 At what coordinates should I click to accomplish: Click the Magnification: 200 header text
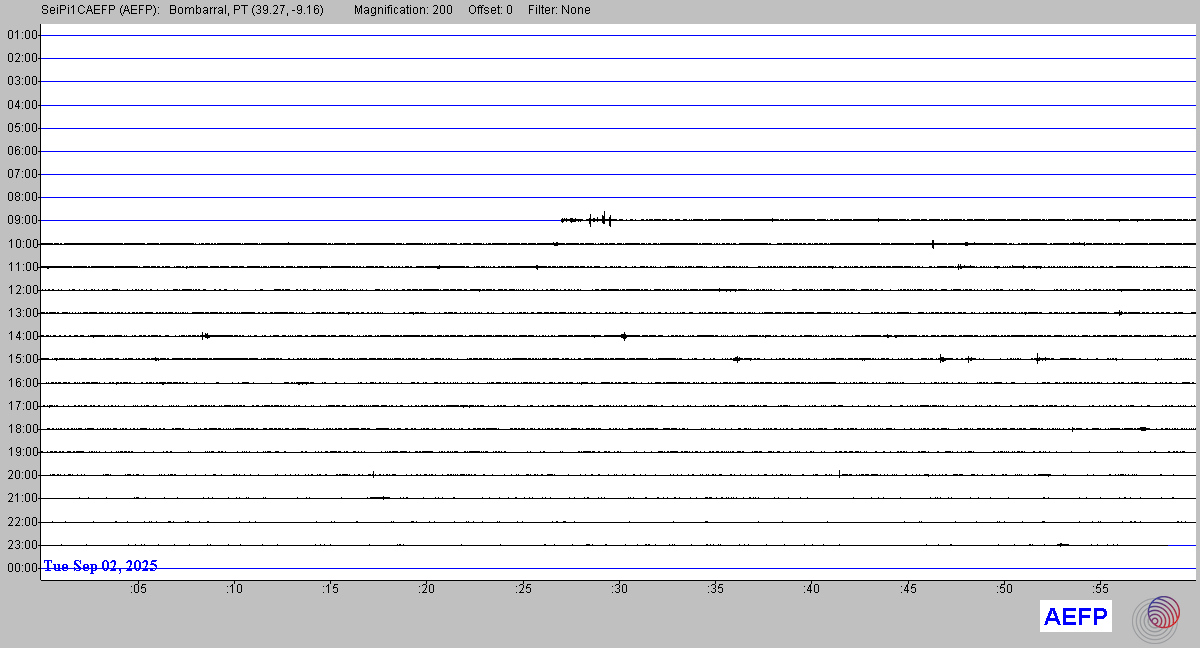(x=403, y=10)
